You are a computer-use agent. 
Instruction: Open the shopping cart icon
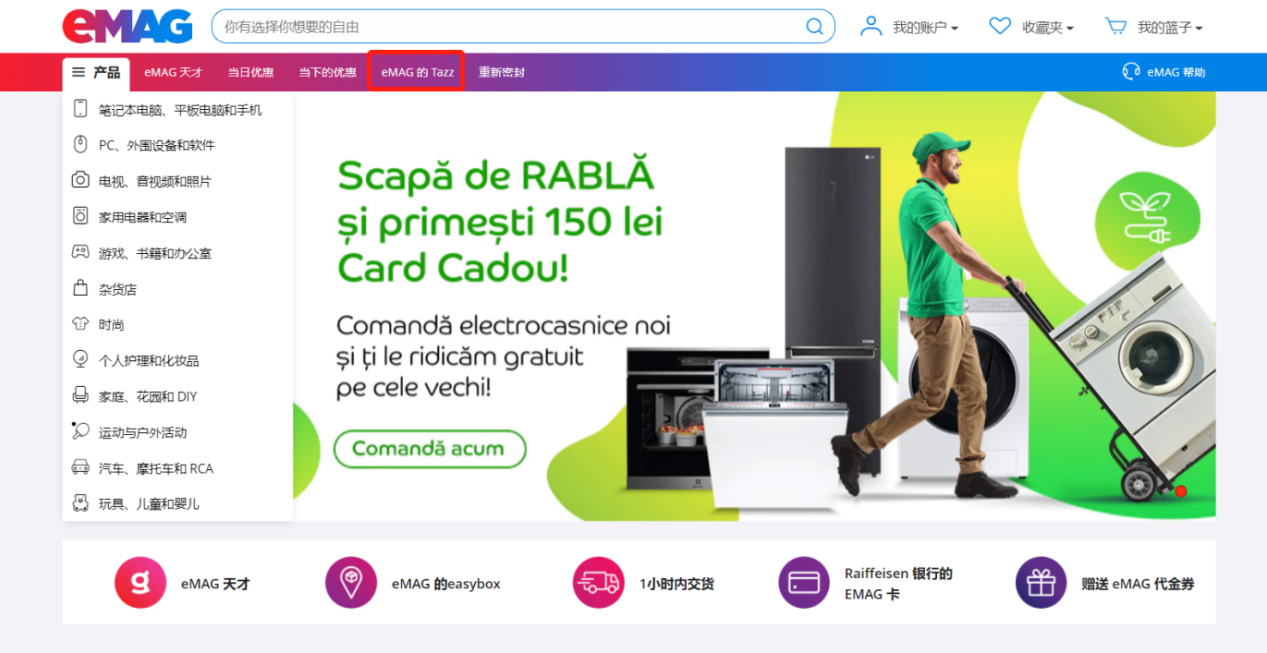point(1116,26)
